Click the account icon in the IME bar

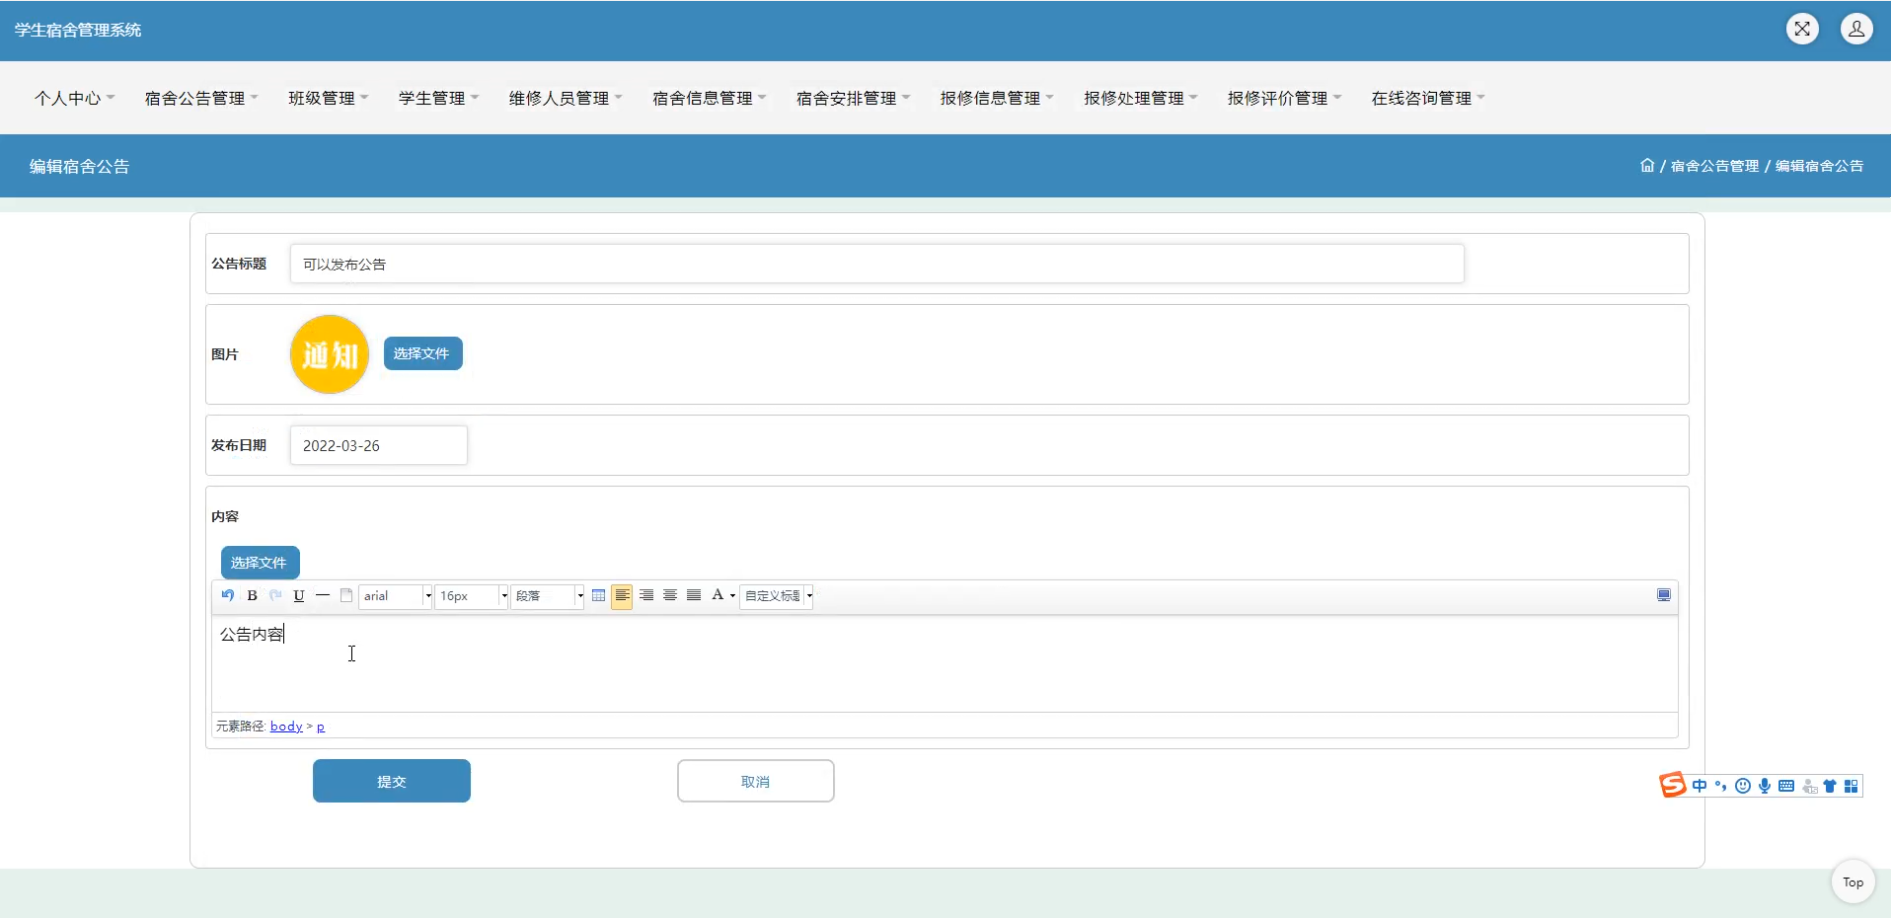pyautogui.click(x=1809, y=786)
